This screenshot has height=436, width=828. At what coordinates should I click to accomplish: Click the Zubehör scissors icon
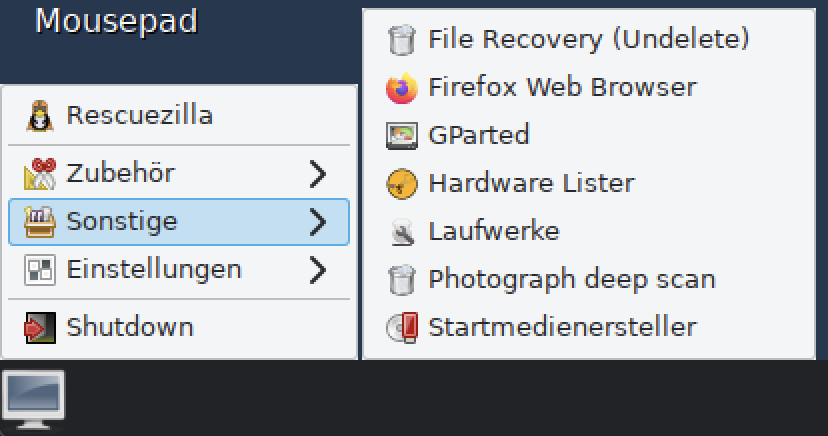pyautogui.click(x=40, y=174)
